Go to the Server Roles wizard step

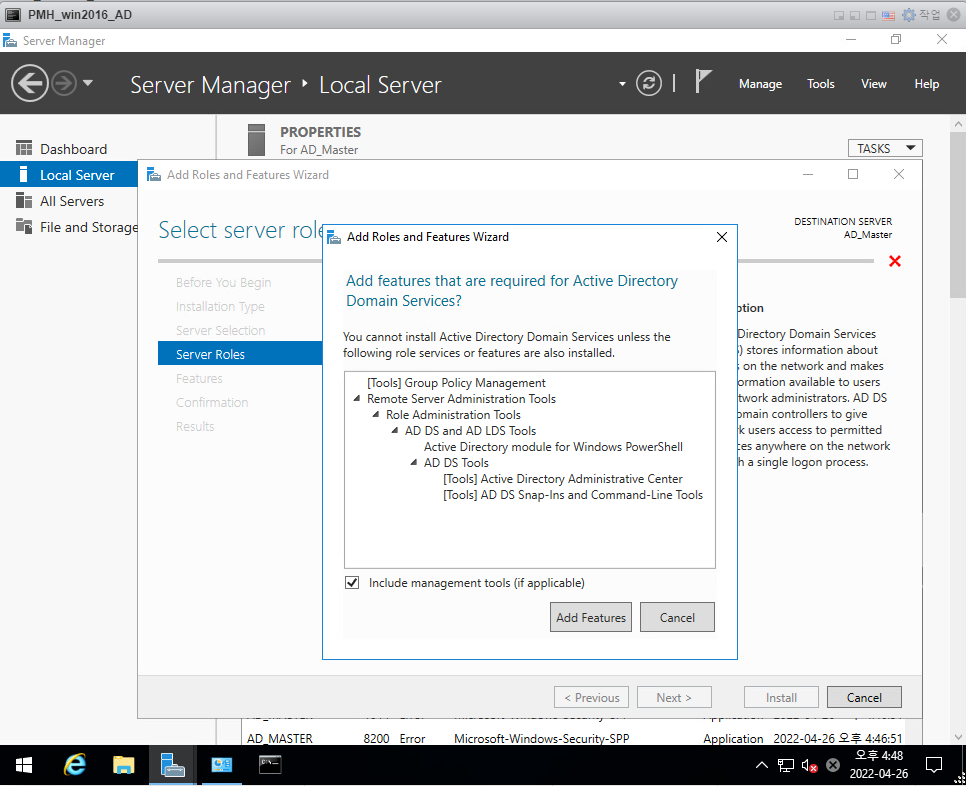pos(240,354)
